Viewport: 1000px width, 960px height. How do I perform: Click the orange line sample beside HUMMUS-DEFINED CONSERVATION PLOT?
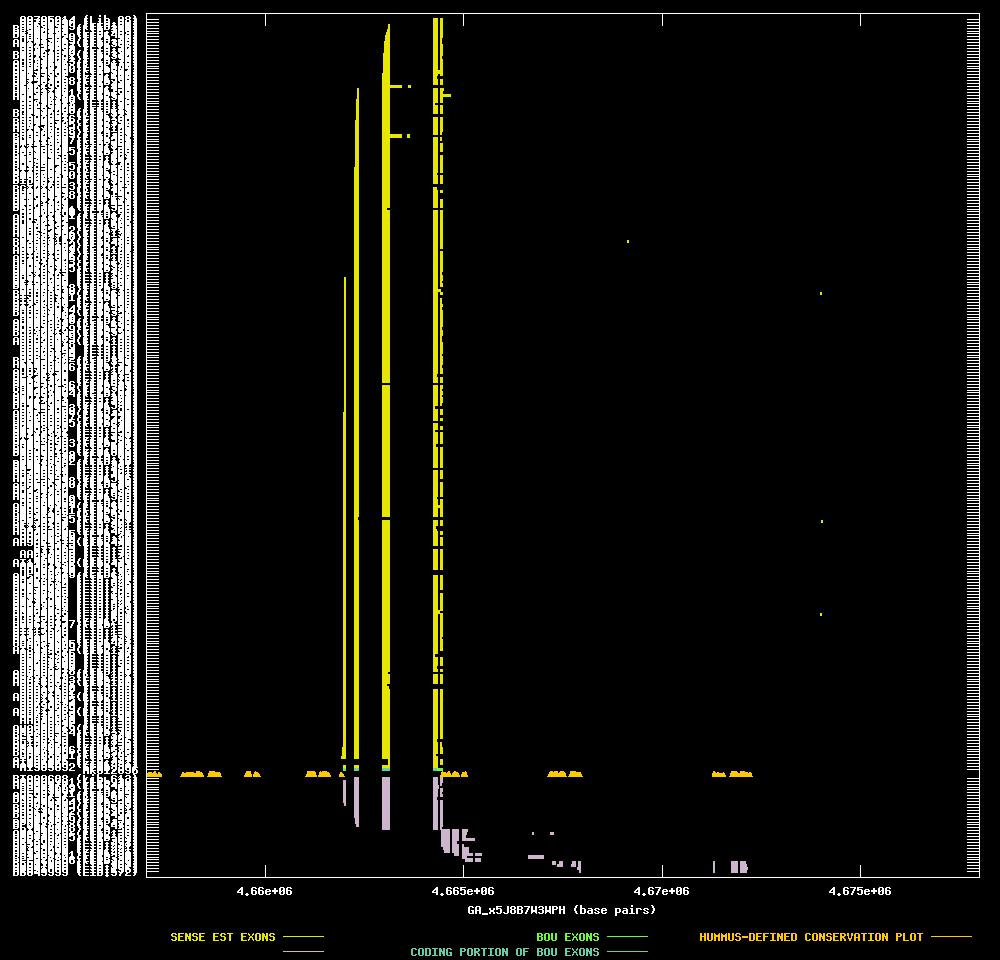tap(952, 937)
